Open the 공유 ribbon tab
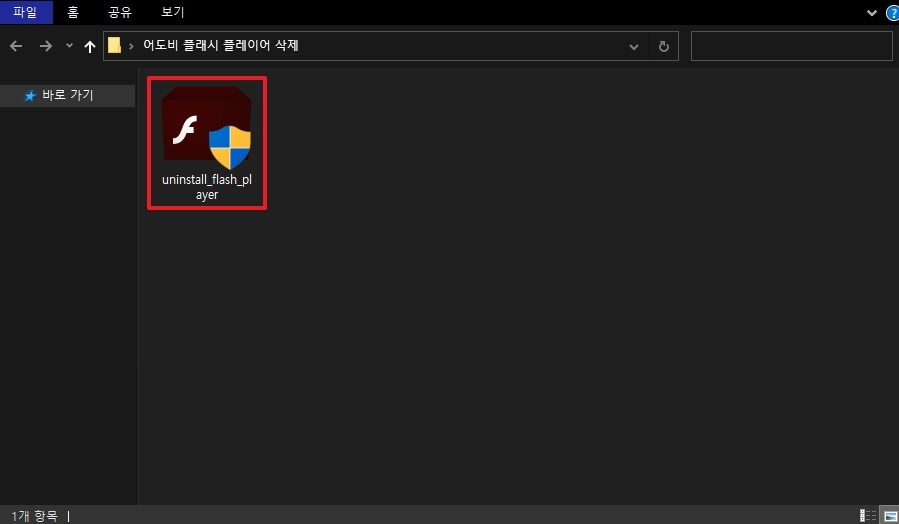Viewport: 899px width, 524px height. pyautogui.click(x=120, y=12)
